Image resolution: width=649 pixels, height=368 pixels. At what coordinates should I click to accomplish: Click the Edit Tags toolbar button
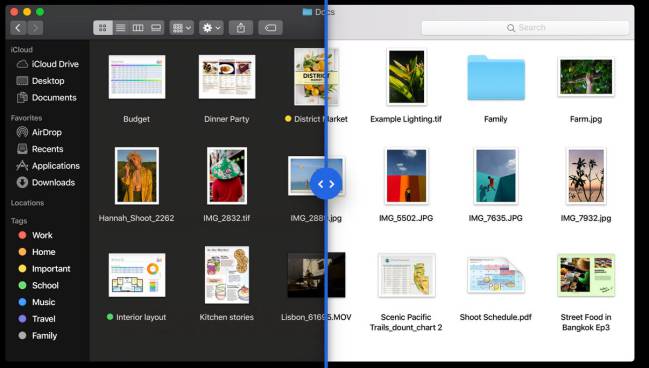(x=270, y=28)
